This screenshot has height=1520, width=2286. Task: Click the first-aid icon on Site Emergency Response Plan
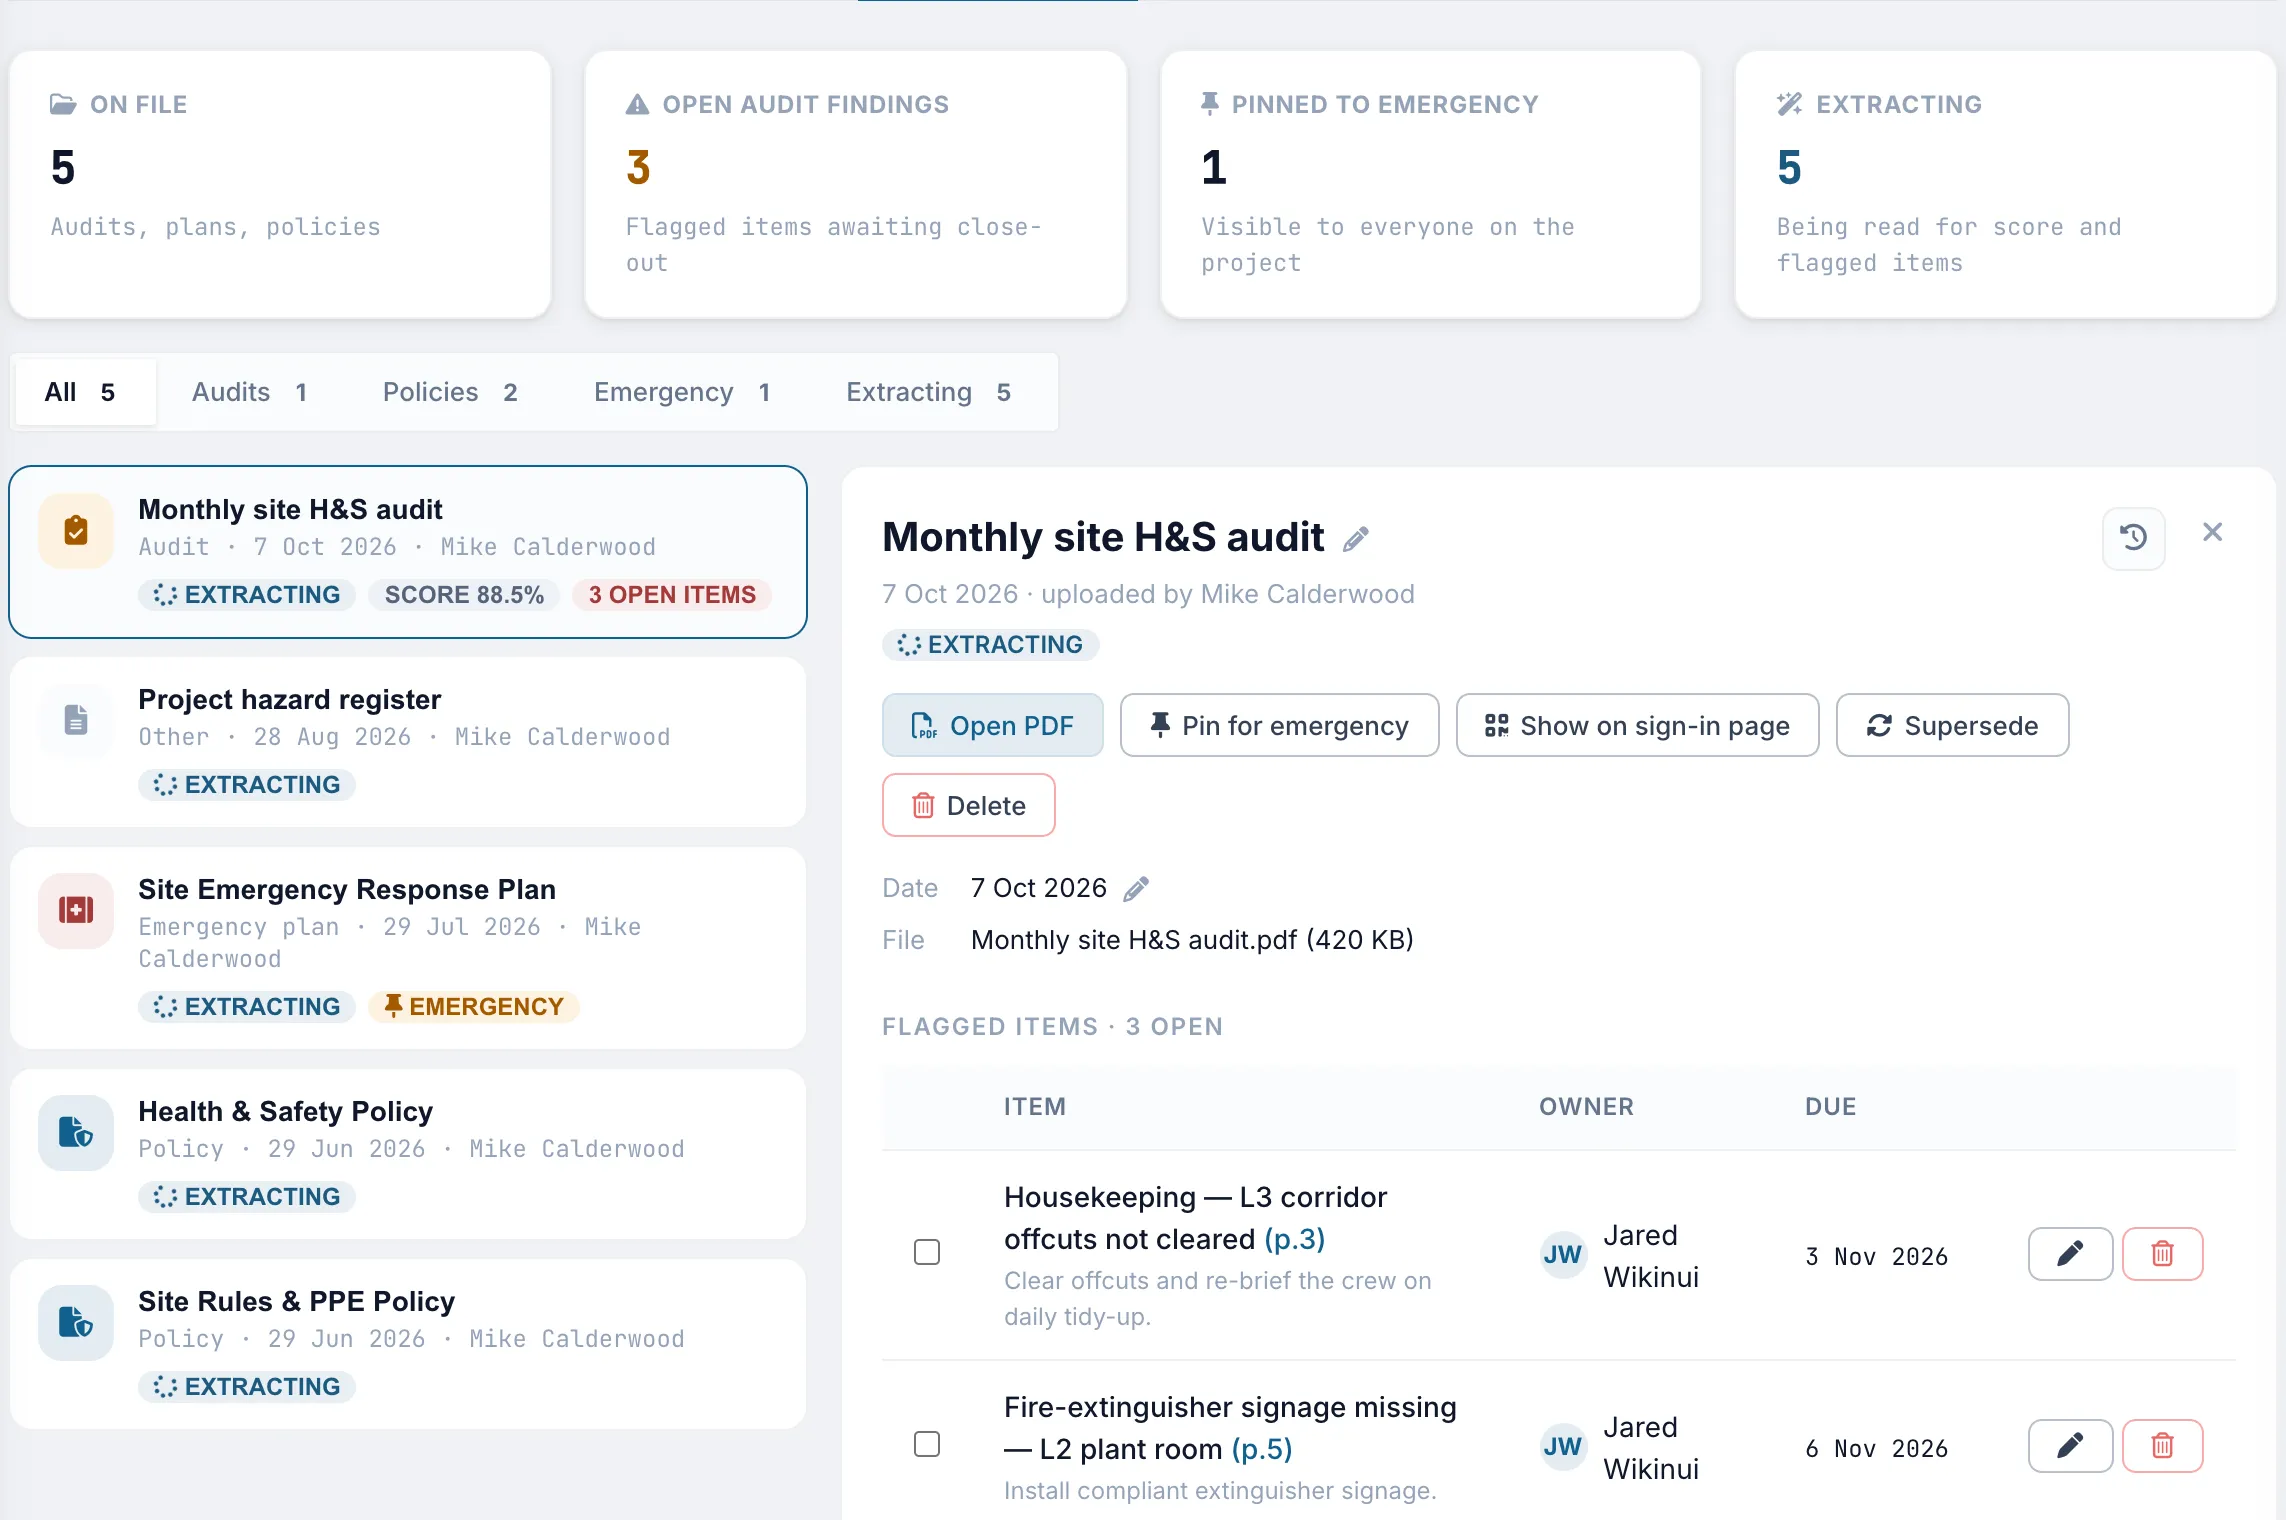click(x=76, y=910)
